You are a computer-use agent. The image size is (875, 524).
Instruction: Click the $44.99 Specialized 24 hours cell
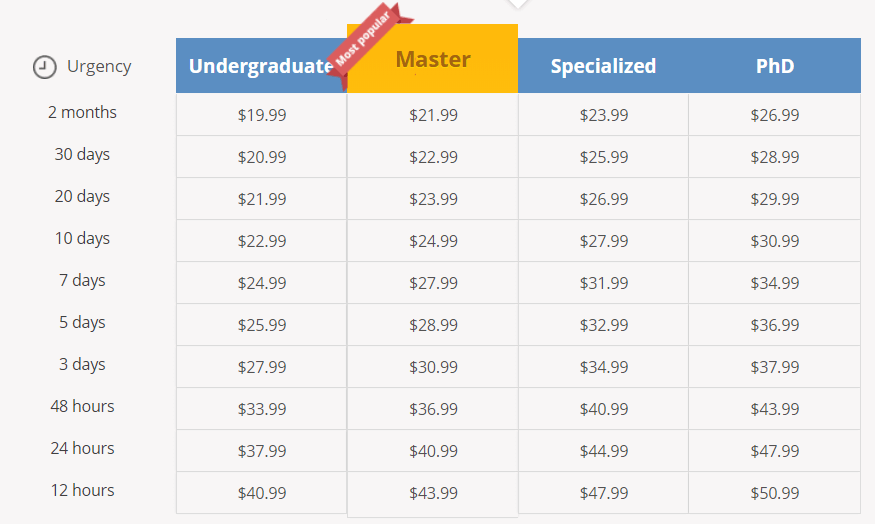coord(604,451)
